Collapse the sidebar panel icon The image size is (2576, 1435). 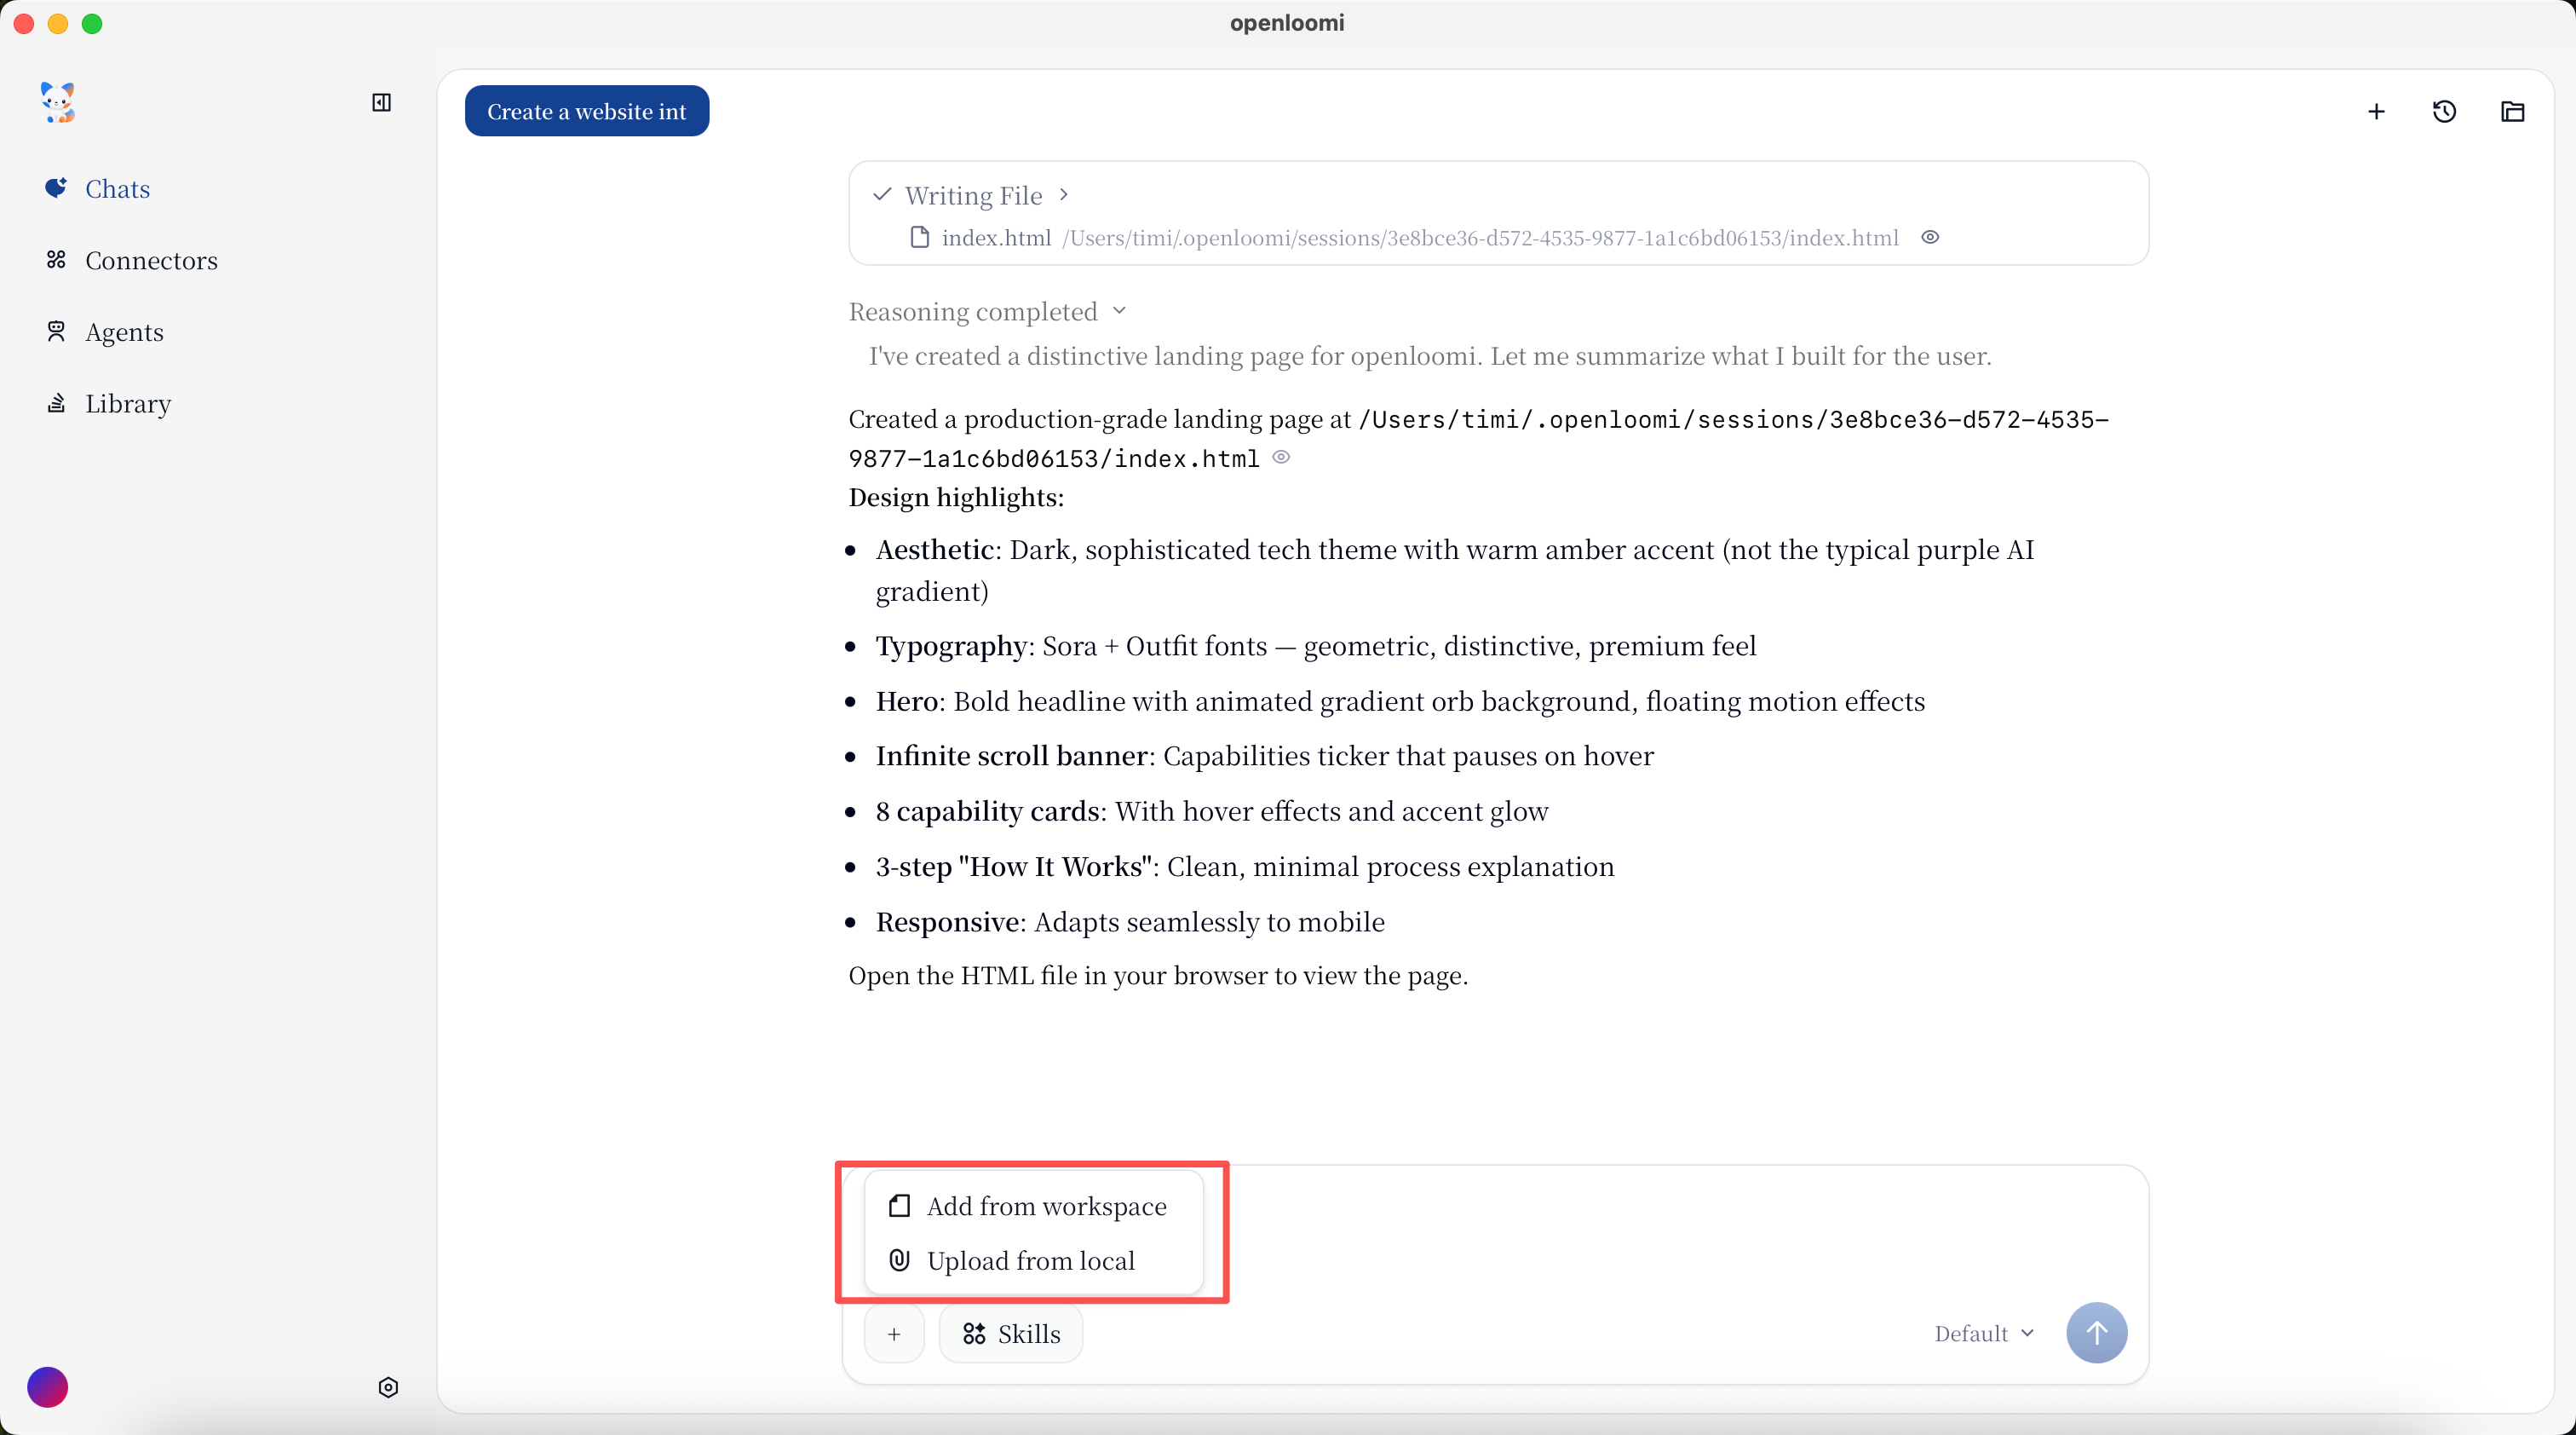381,102
